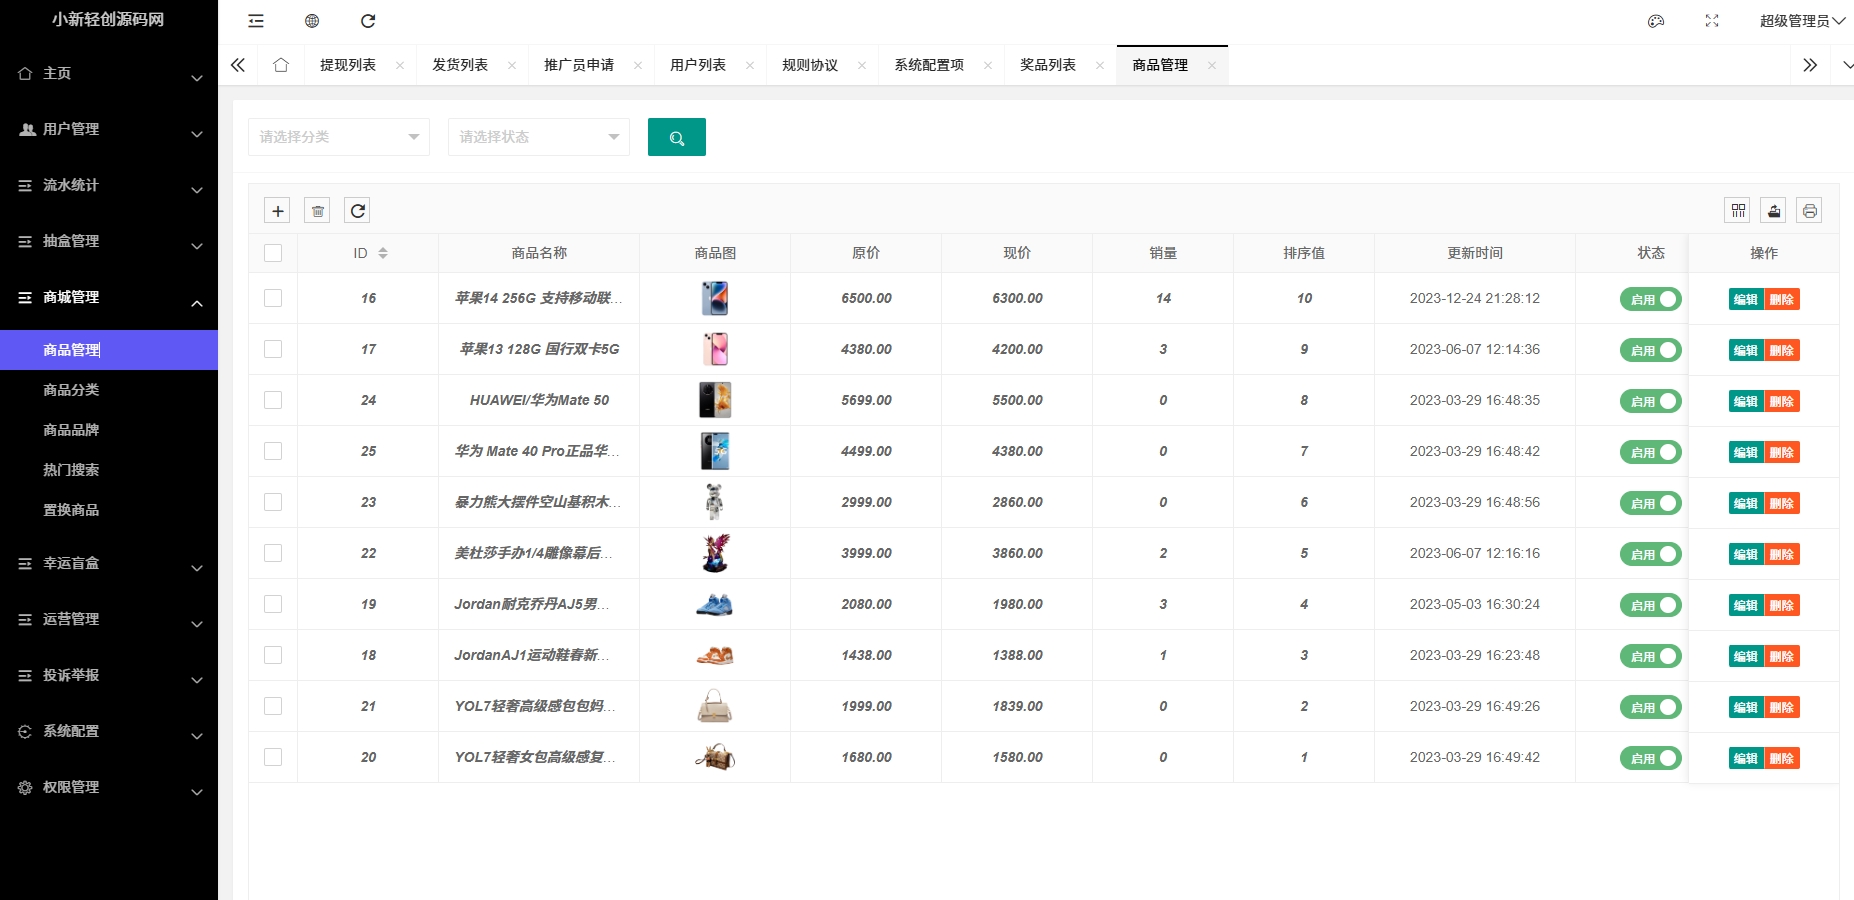Sort the table by ID column arrows
The height and width of the screenshot is (900, 1854).
click(383, 253)
